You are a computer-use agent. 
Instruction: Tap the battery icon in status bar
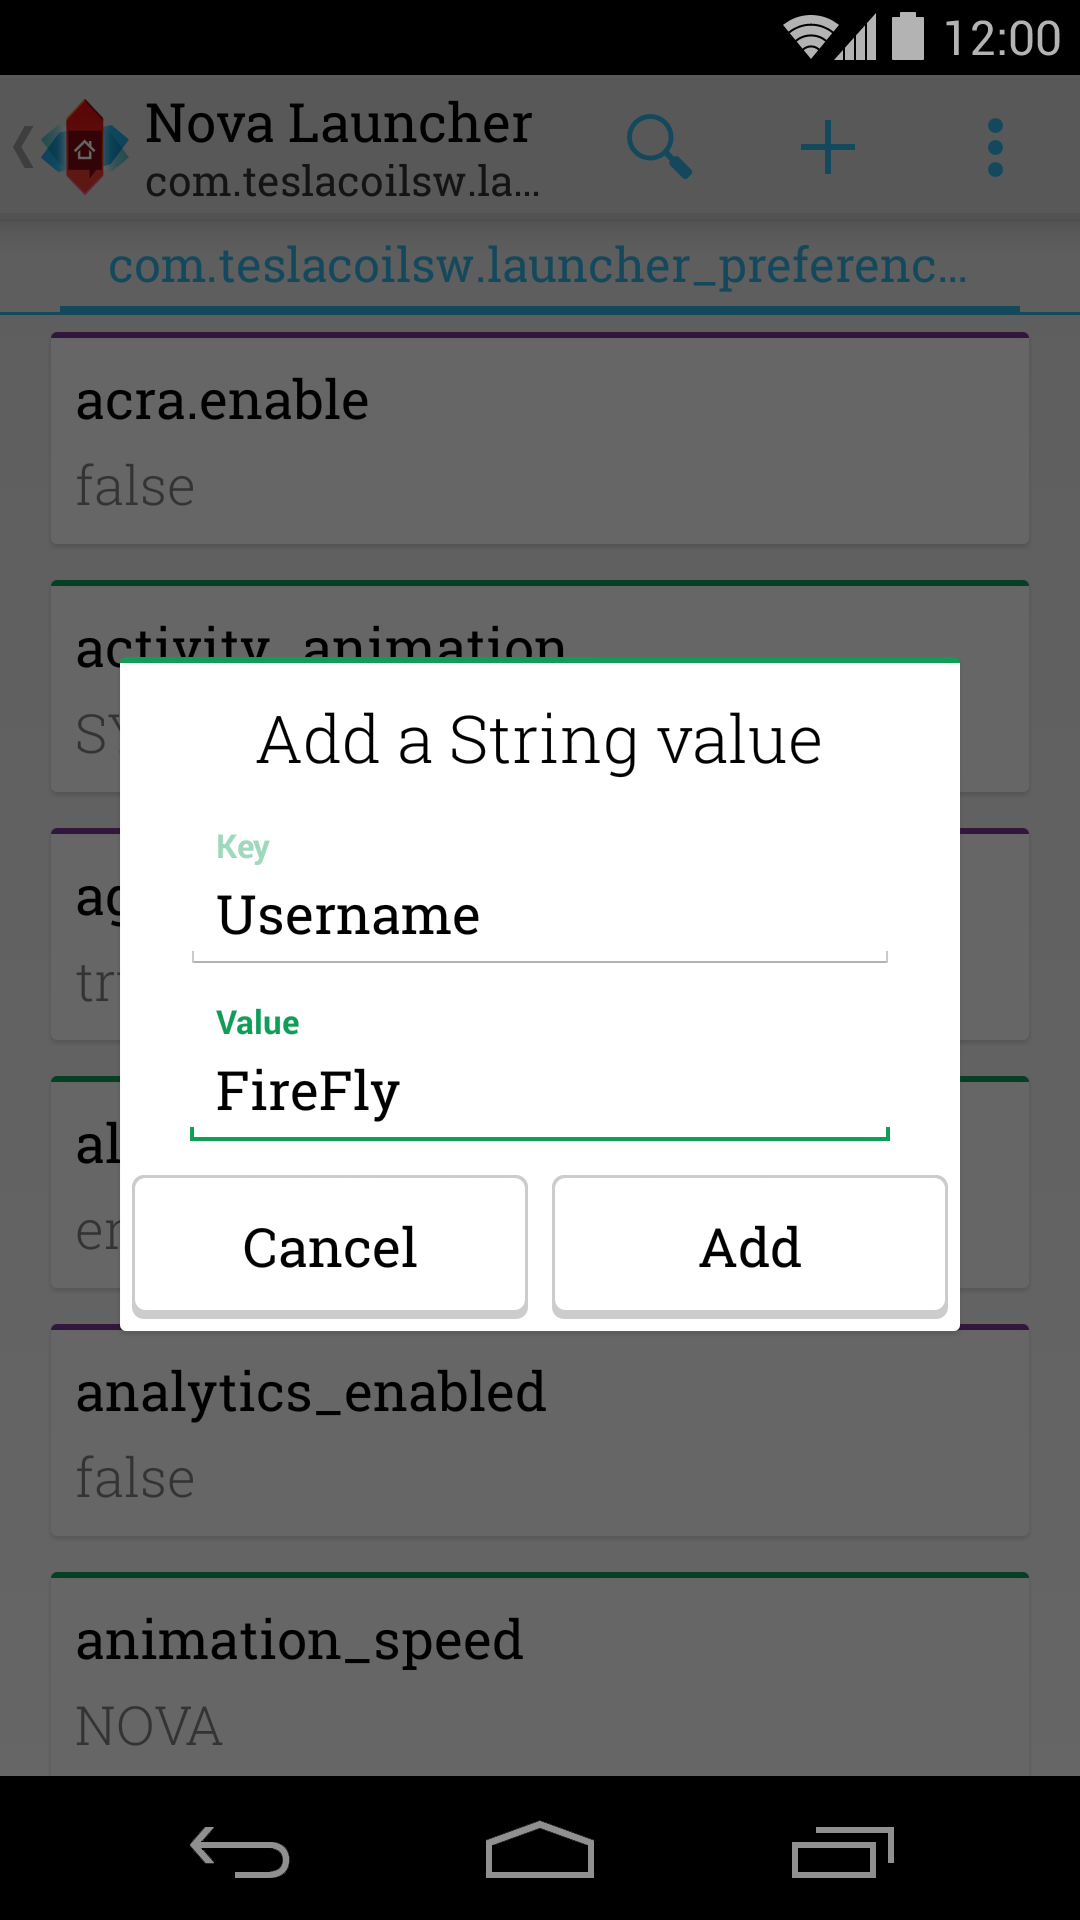tap(908, 37)
